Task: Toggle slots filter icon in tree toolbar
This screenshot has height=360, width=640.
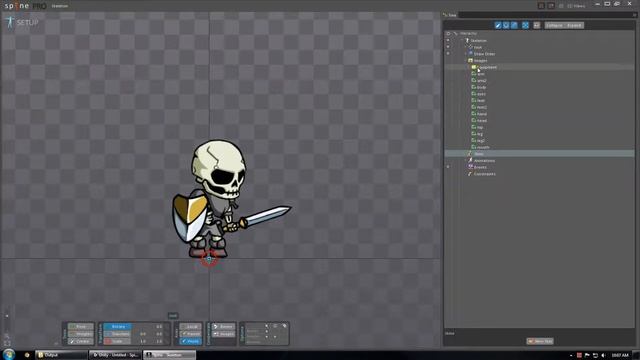Action: [x=506, y=25]
